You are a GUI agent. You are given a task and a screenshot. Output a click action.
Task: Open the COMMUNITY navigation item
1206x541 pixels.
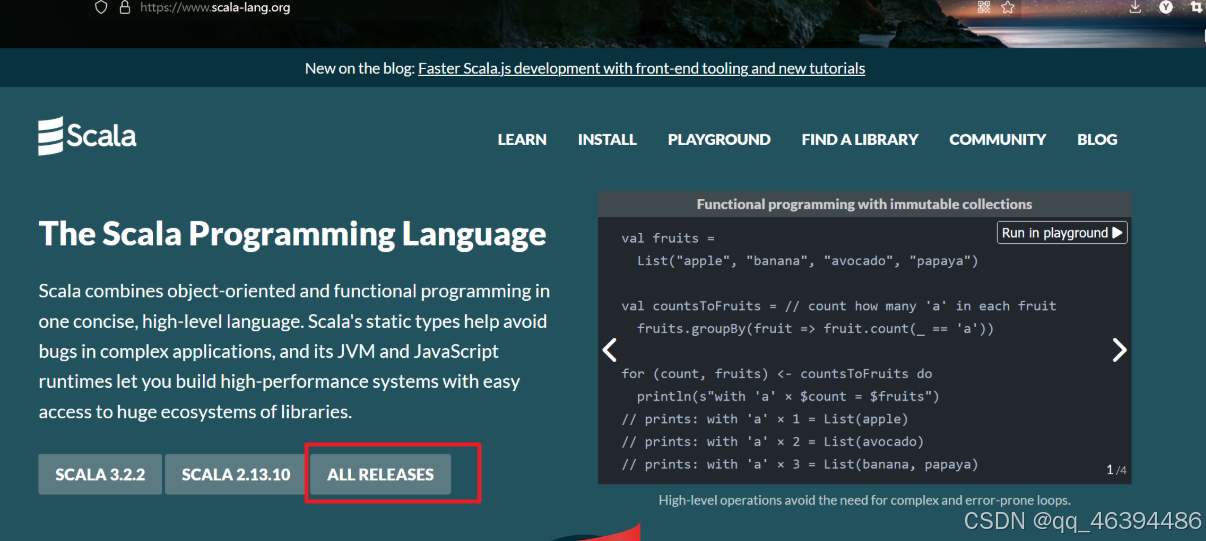point(997,140)
